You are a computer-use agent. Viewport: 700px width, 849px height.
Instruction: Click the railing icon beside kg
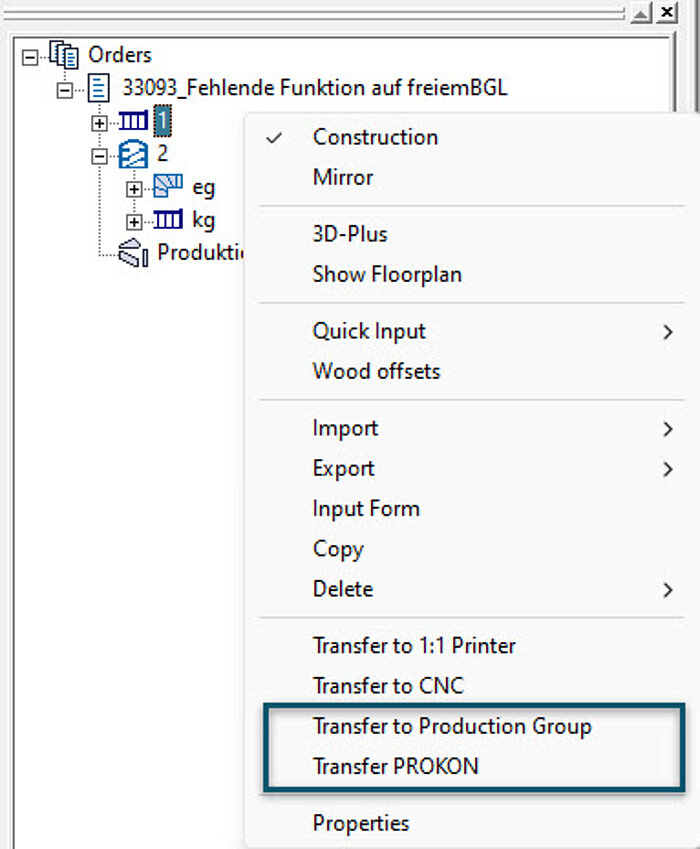(168, 220)
